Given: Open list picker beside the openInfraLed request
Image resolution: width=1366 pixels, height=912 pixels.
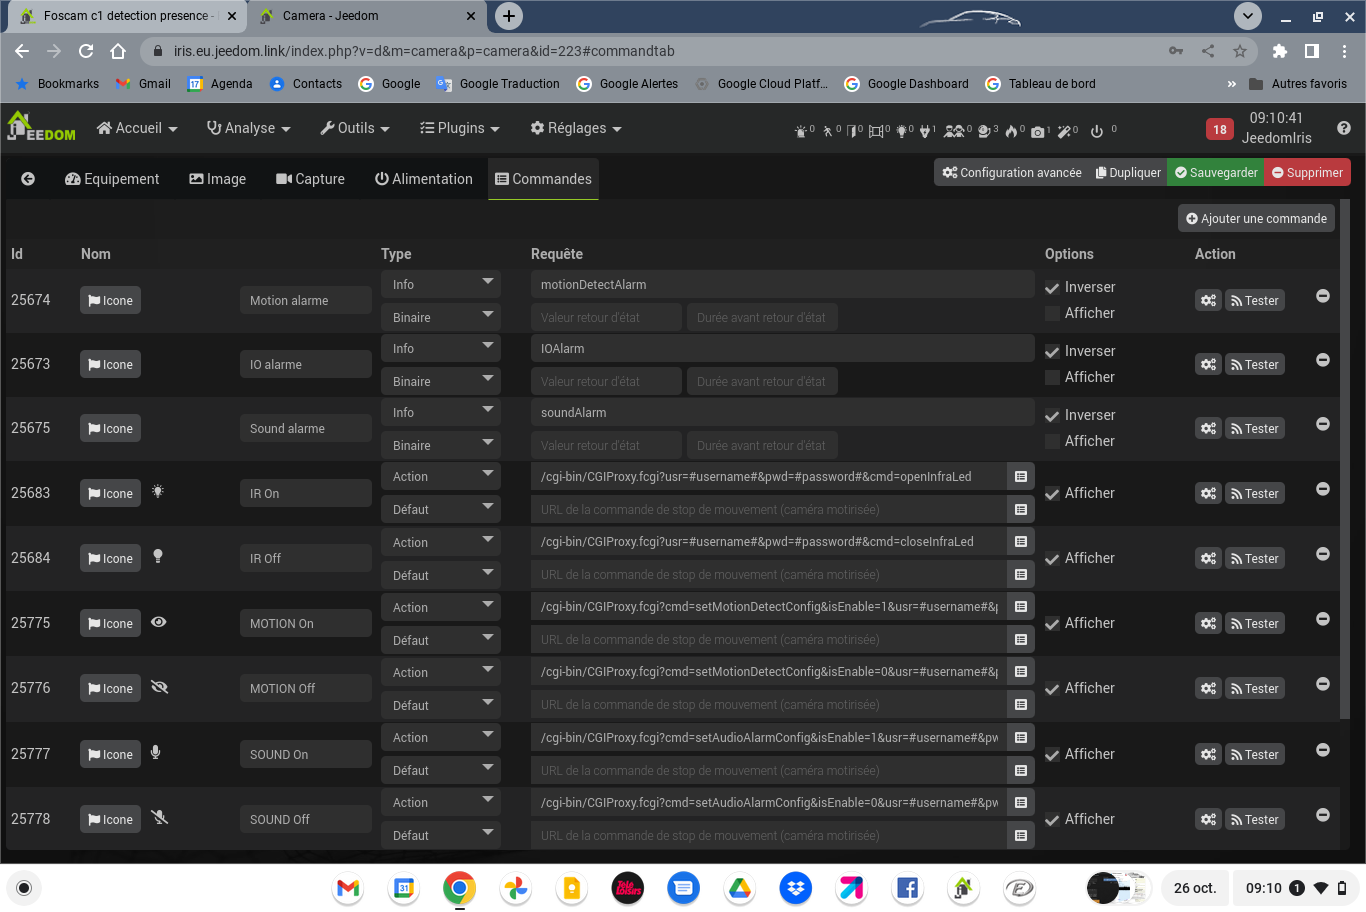Looking at the screenshot, I should 1021,477.
